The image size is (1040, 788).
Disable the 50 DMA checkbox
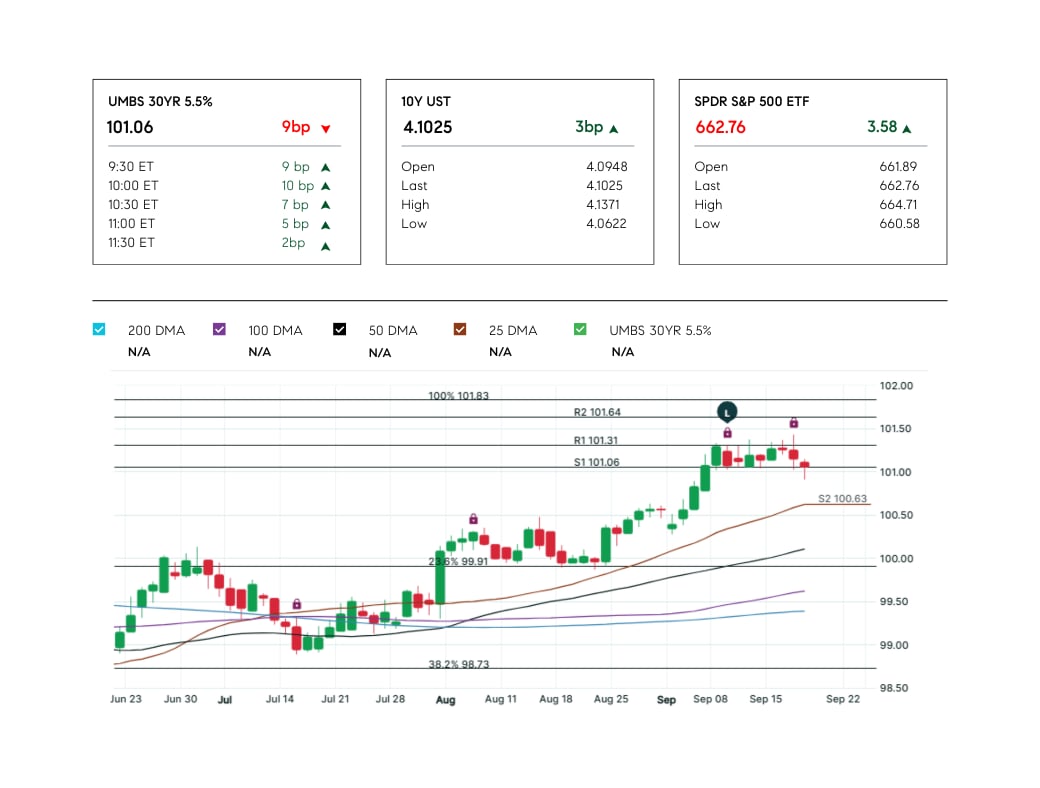(339, 329)
